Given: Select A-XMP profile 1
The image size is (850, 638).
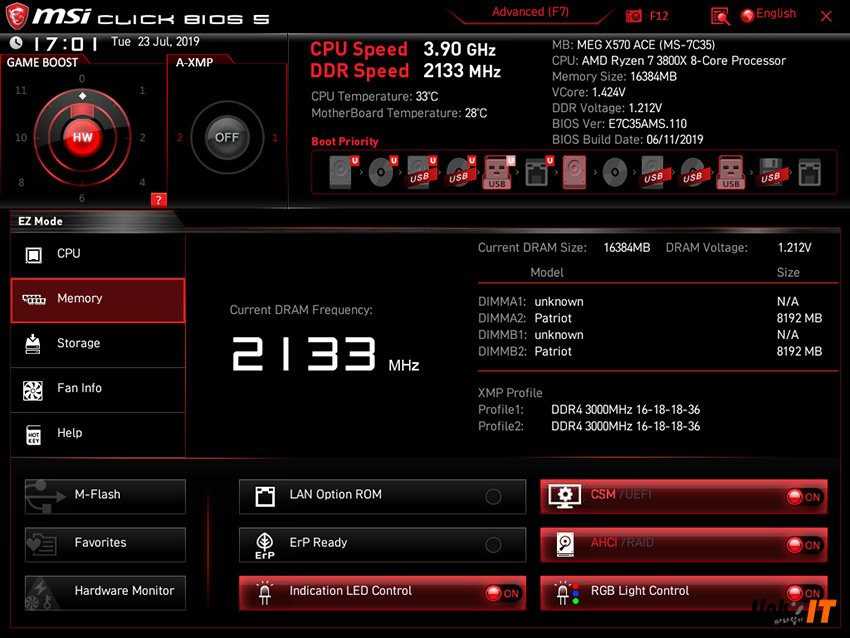Looking at the screenshot, I should (x=275, y=138).
